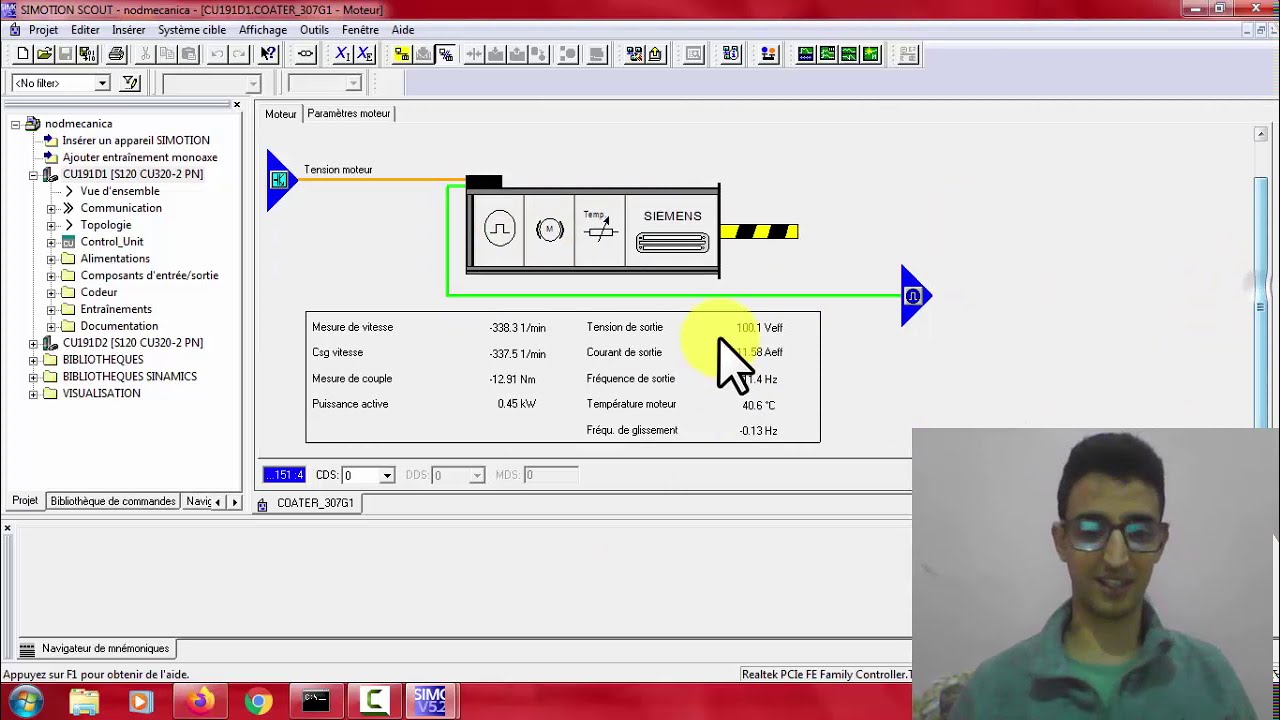
Task: Activate the context help pointer icon
Action: coord(268,54)
